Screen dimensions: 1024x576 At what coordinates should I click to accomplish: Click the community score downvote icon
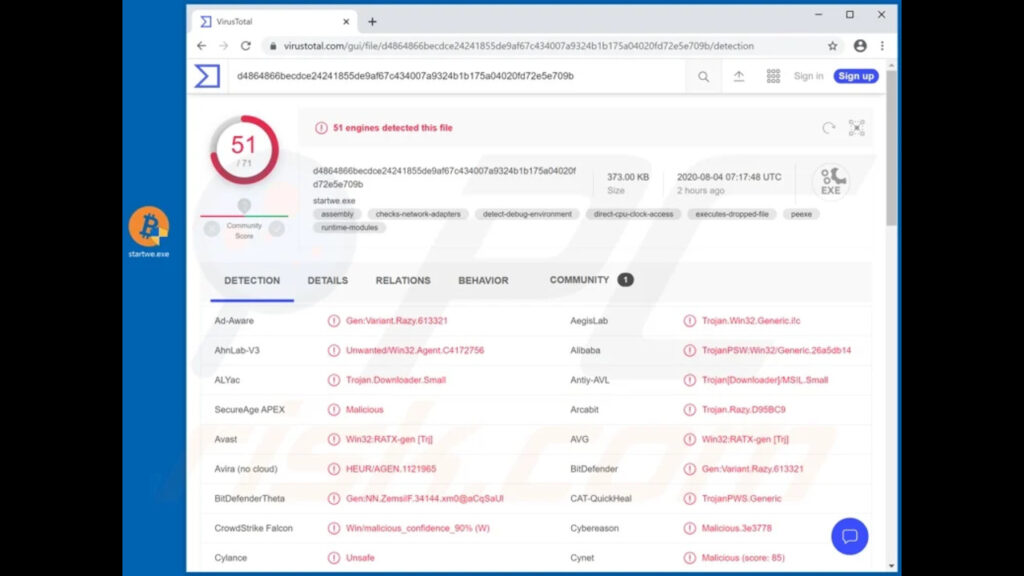(x=212, y=229)
